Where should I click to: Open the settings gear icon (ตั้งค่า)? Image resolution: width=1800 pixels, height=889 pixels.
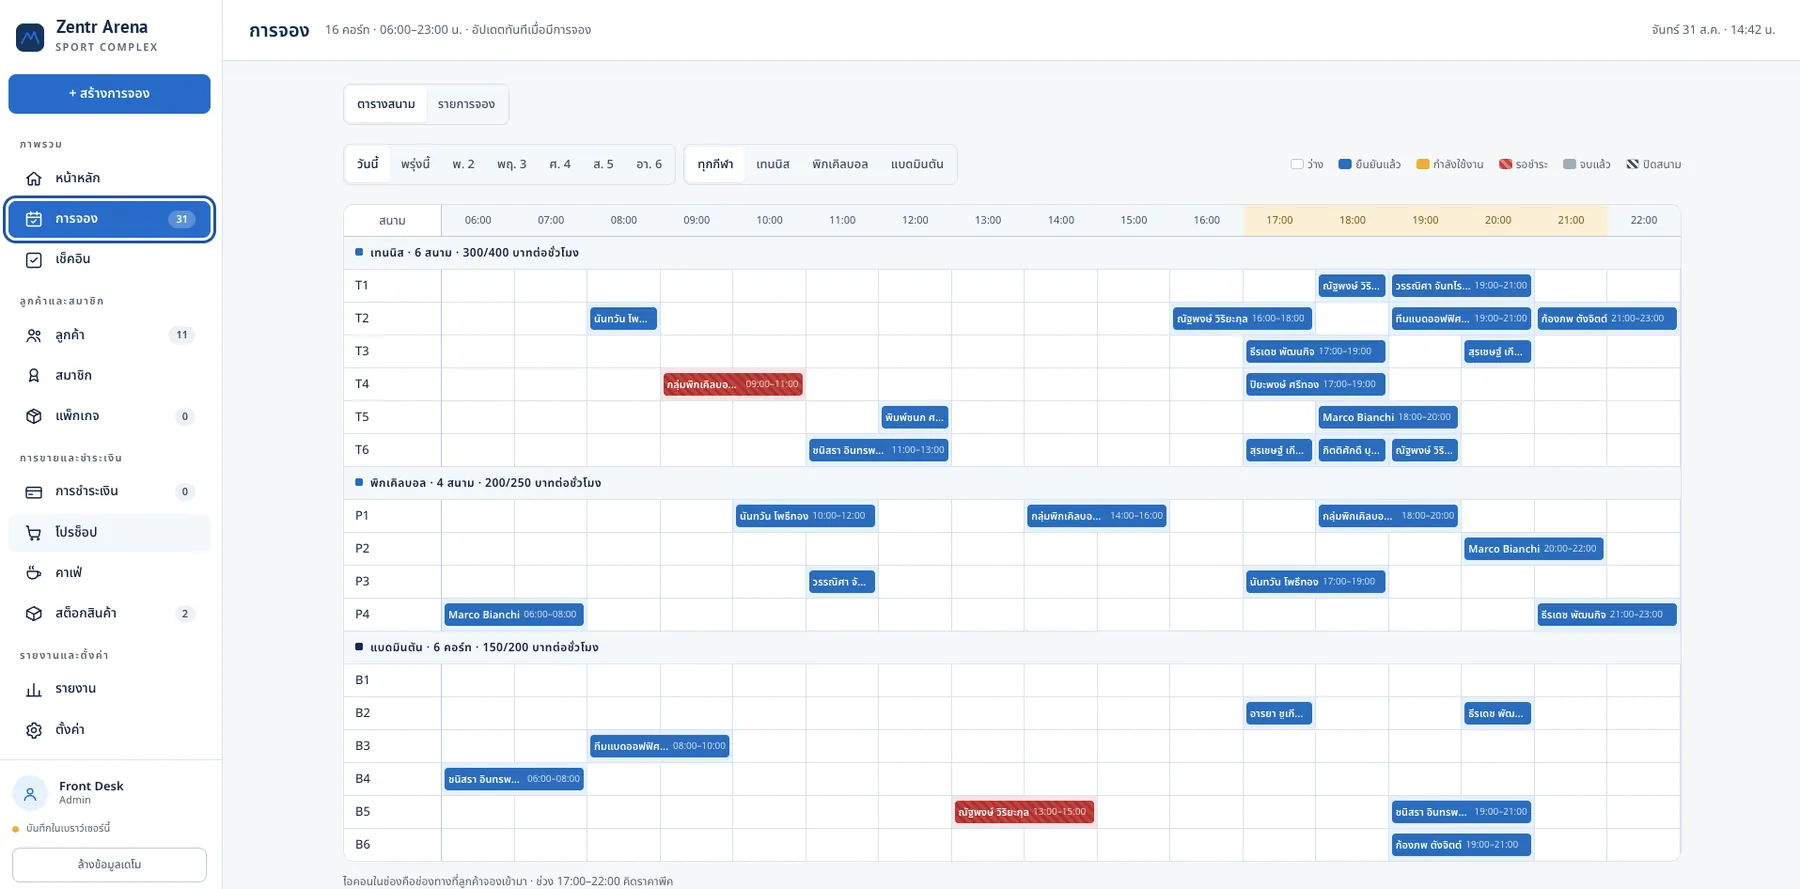click(x=34, y=730)
